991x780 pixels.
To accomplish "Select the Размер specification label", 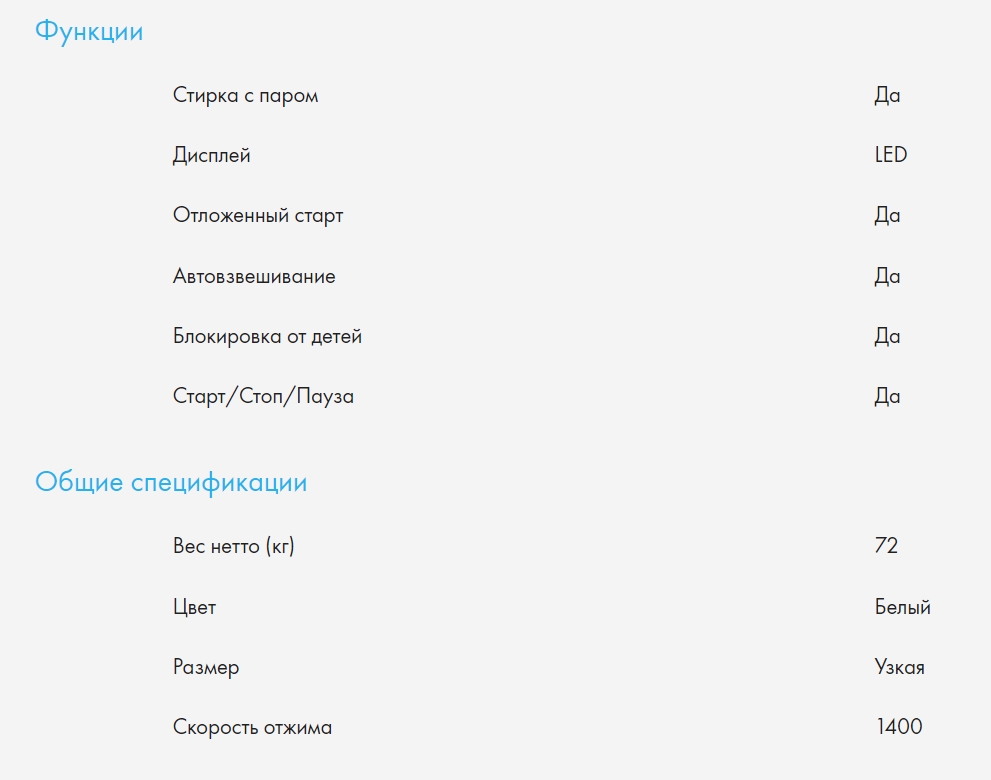I will tap(206, 667).
